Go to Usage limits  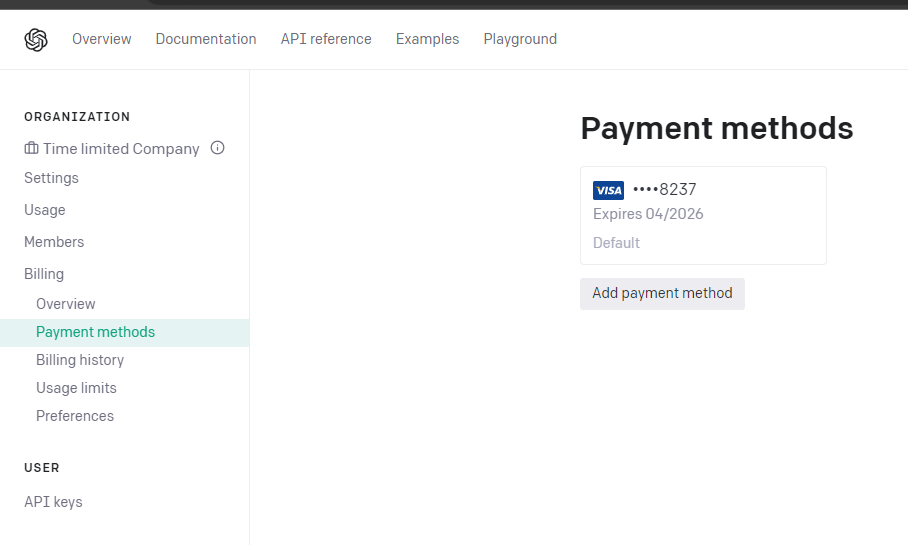[x=76, y=387]
